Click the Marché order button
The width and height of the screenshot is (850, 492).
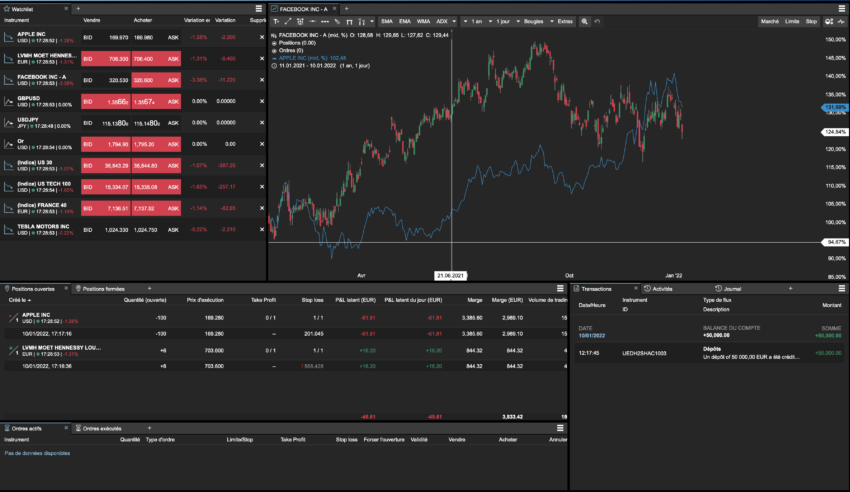coord(769,21)
